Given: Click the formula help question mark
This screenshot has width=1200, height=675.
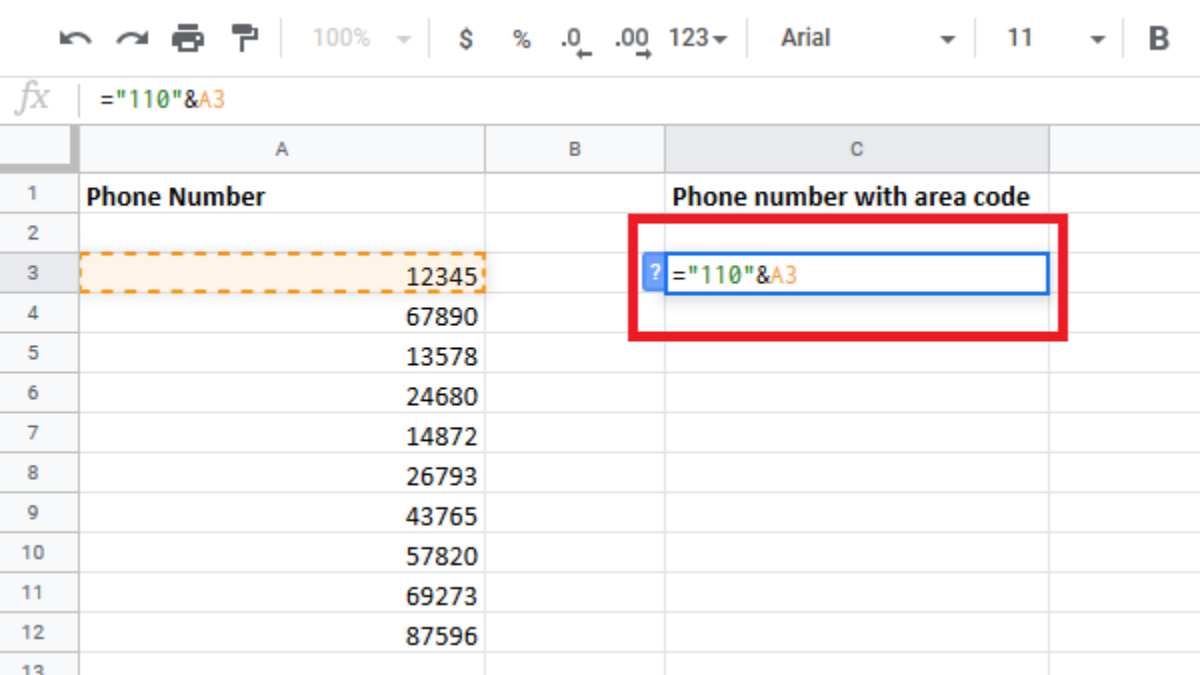Looking at the screenshot, I should pyautogui.click(x=654, y=273).
